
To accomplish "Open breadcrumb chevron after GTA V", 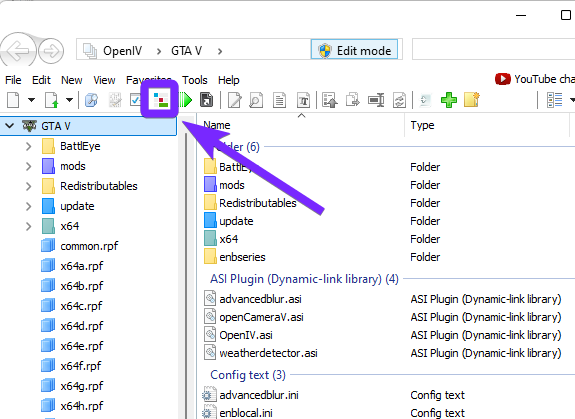I will pos(220,51).
